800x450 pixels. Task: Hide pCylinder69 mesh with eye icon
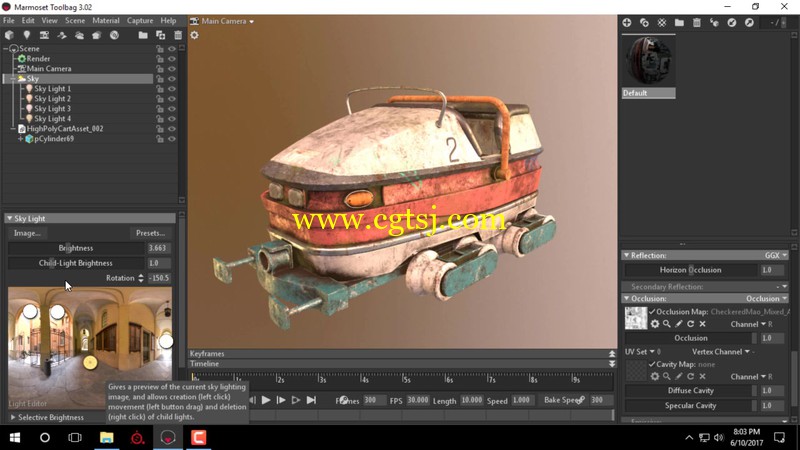click(x=171, y=139)
